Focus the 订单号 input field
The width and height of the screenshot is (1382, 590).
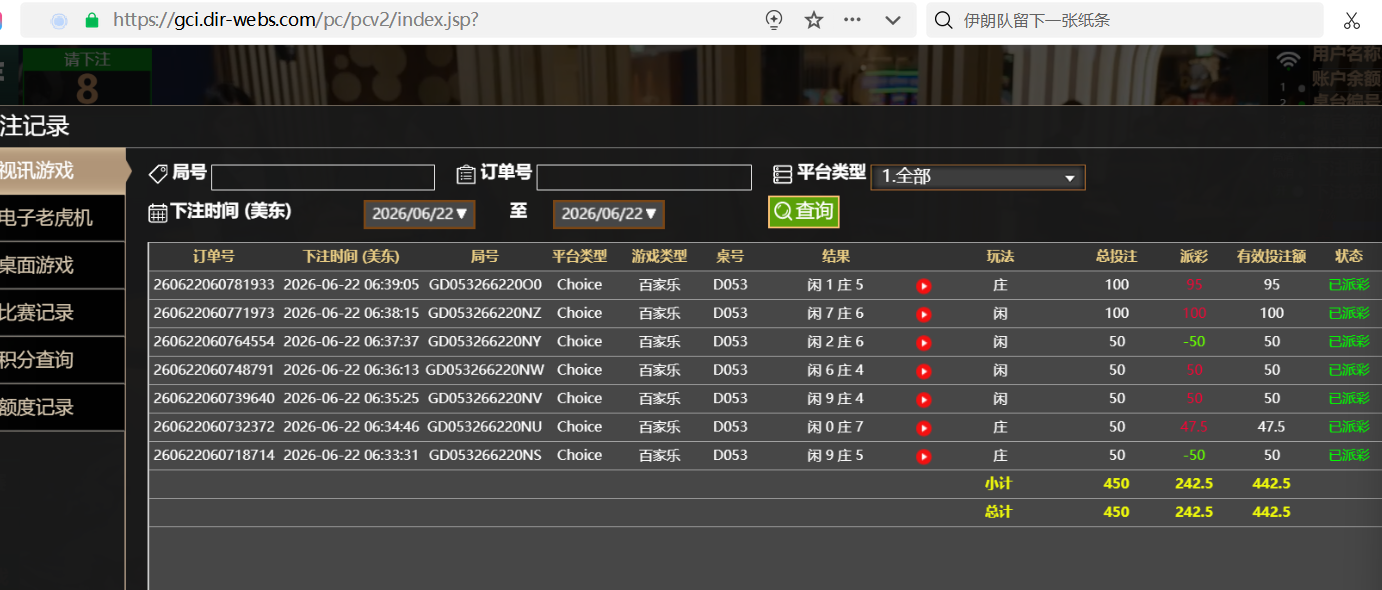644,177
